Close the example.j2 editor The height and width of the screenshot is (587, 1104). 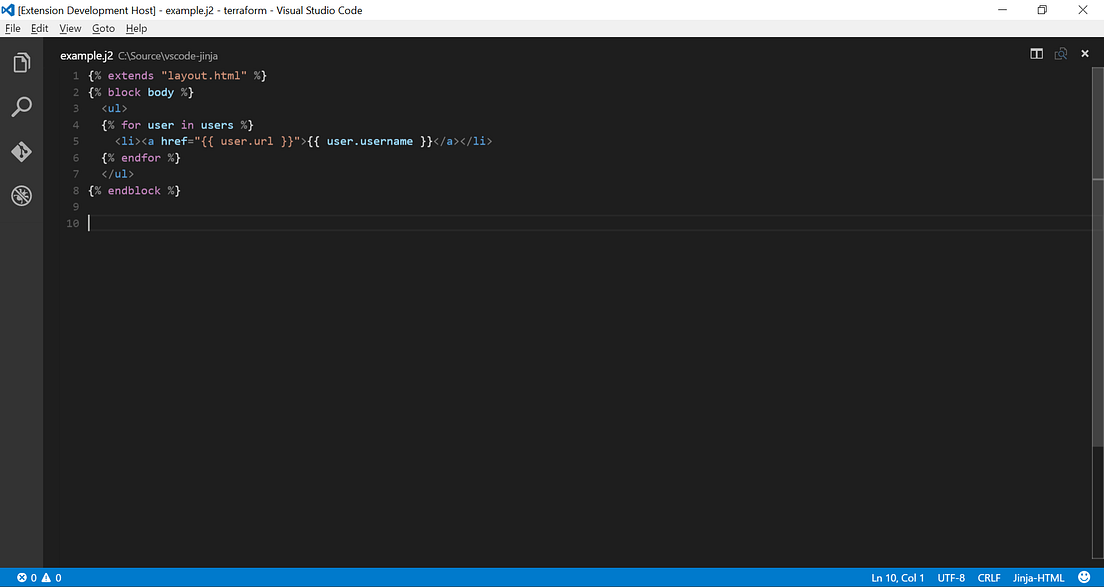[x=1085, y=53]
